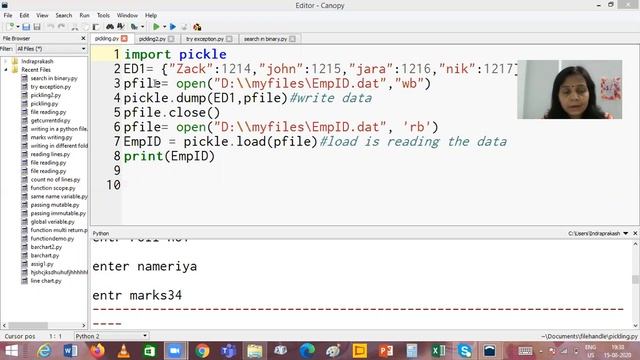Open Microsoft Word from taskbar
Viewport: 640px width, 360px height.
tap(70, 351)
